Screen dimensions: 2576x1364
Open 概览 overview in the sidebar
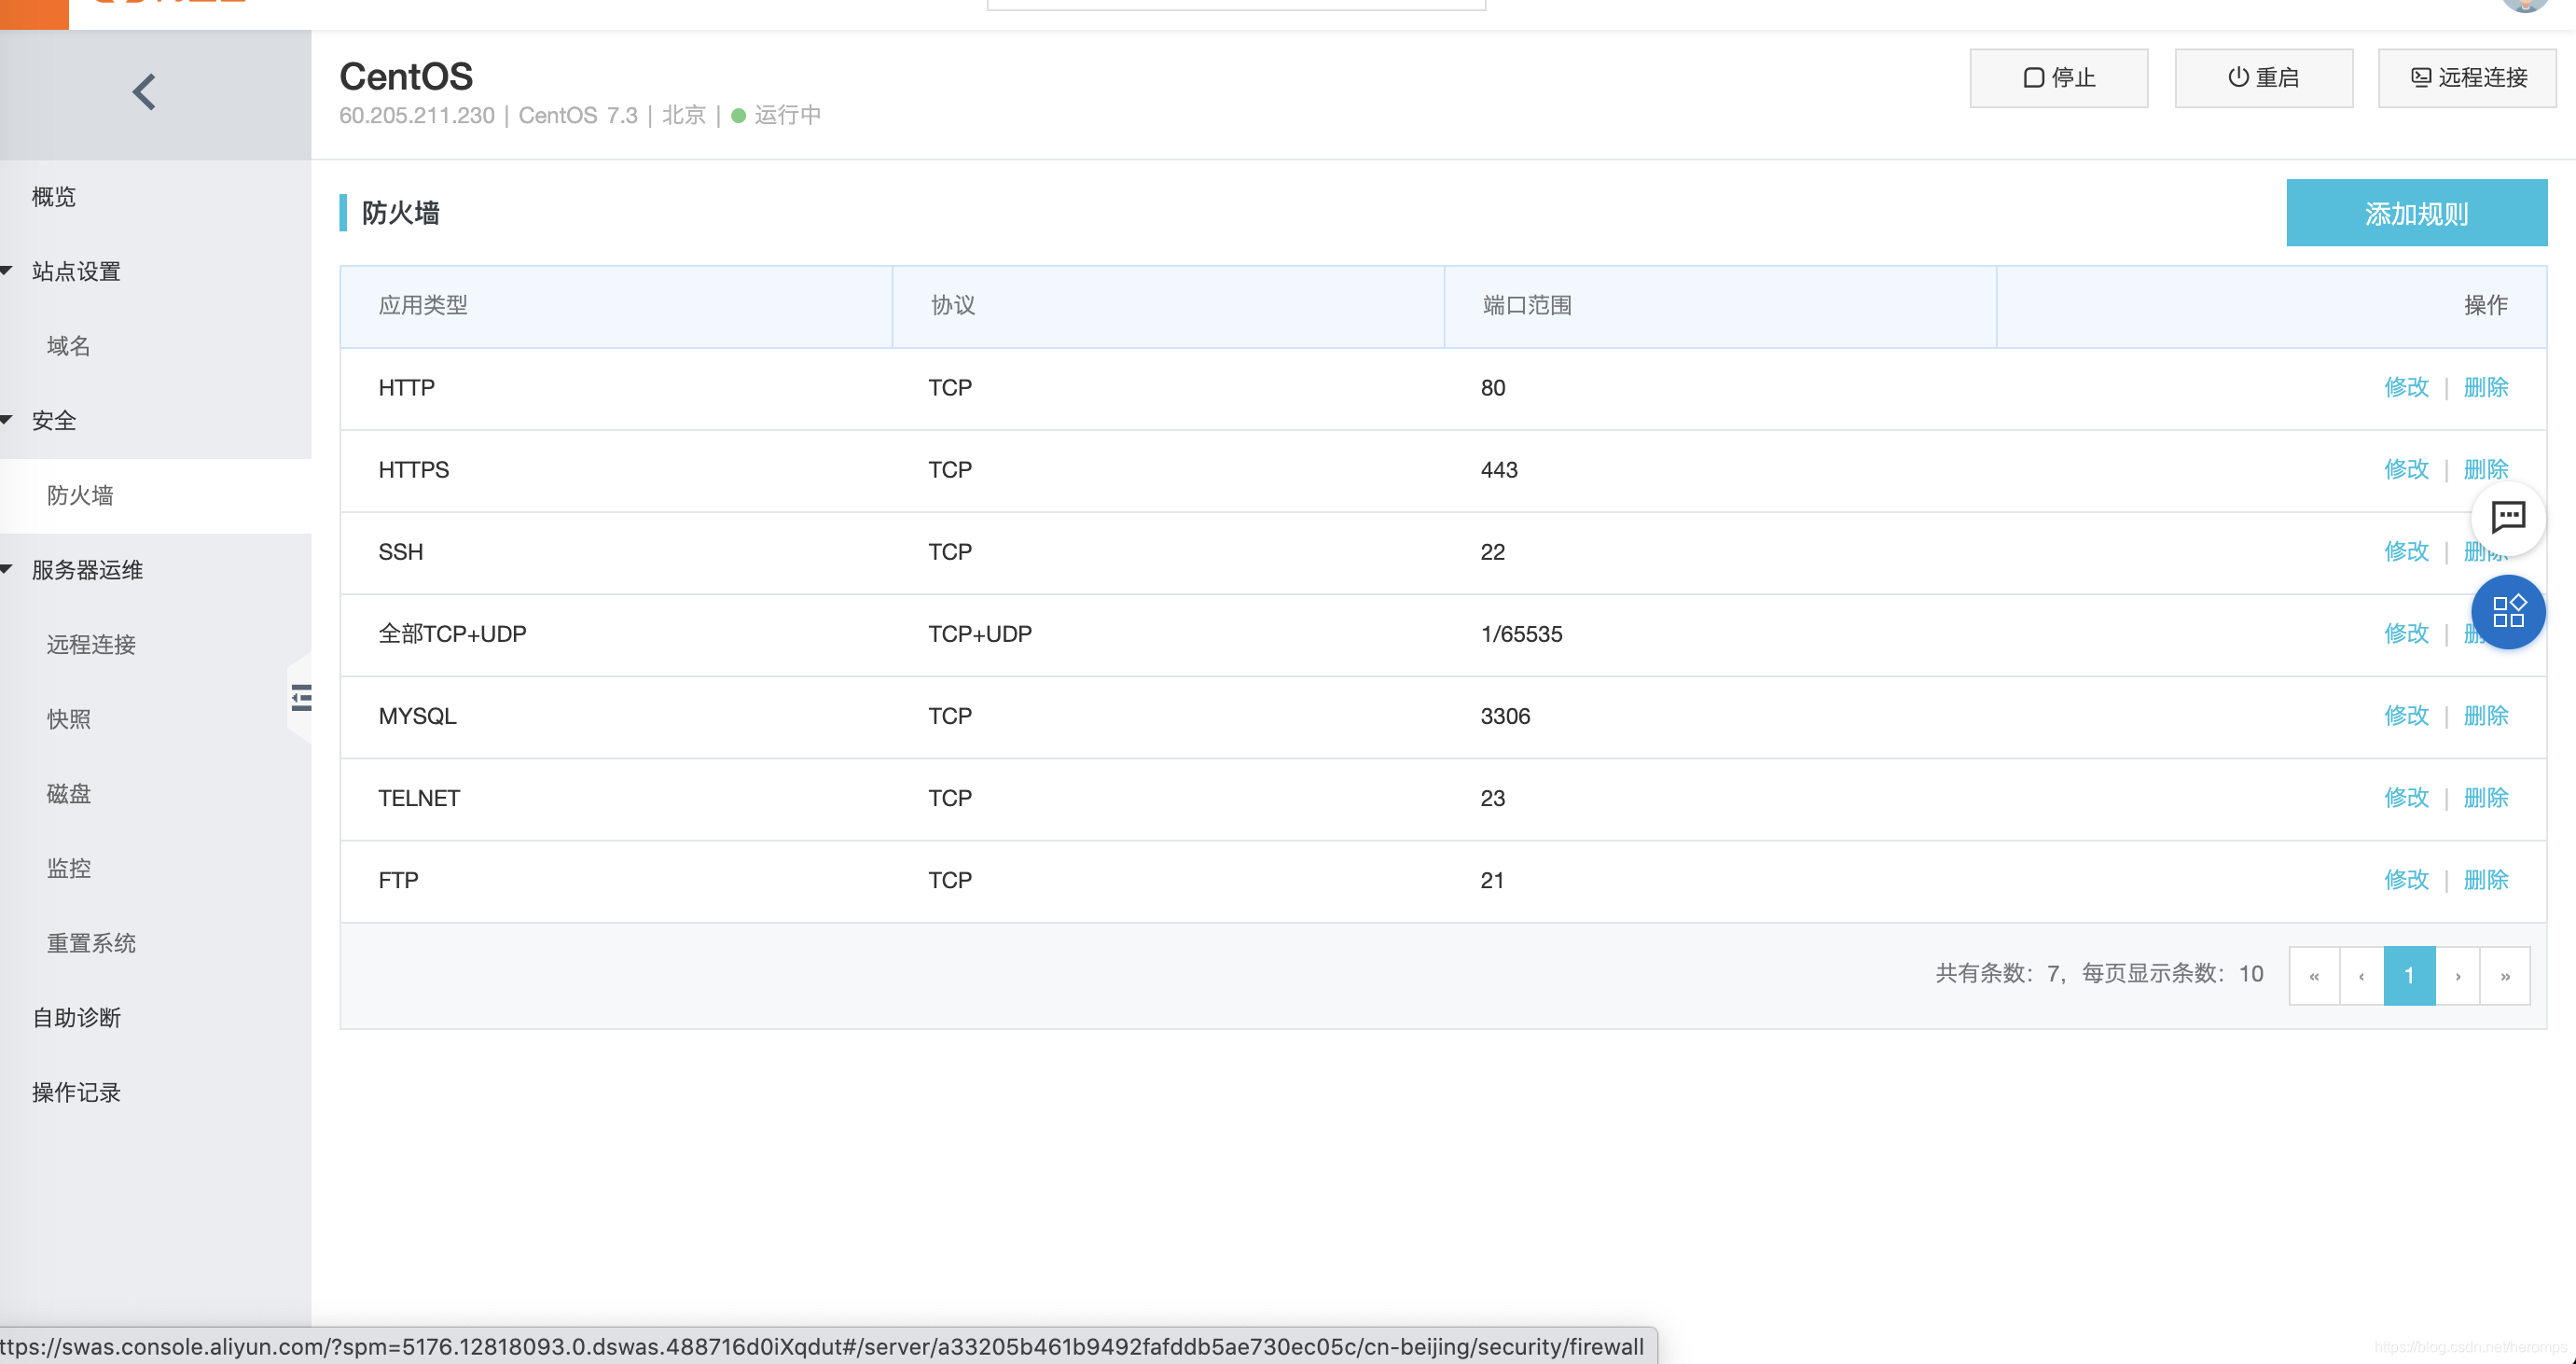54,196
